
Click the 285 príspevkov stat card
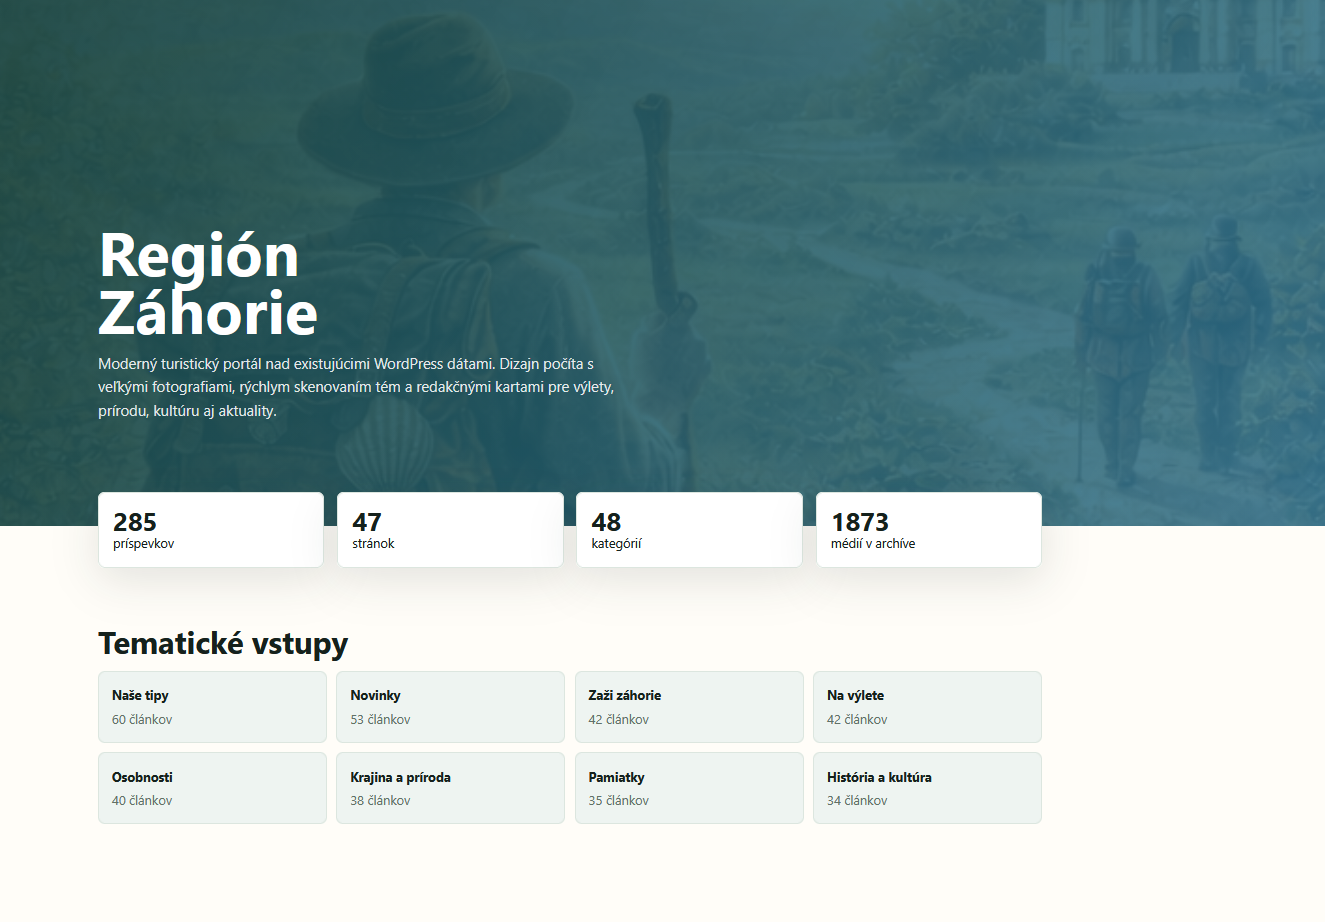pyautogui.click(x=211, y=530)
